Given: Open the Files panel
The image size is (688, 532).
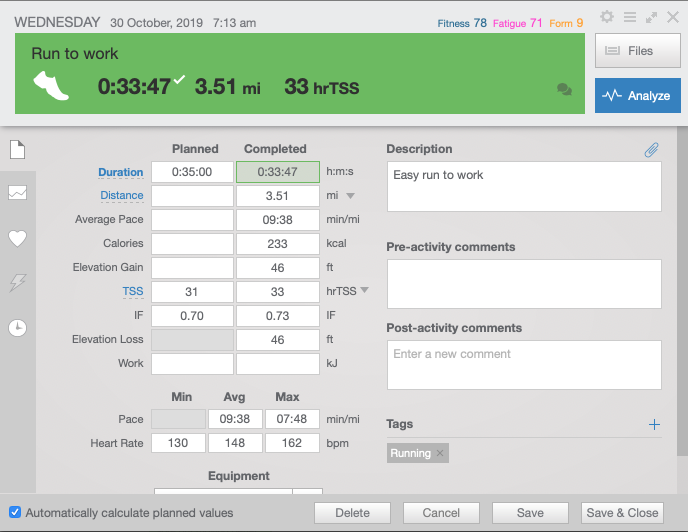Looking at the screenshot, I should pos(638,50).
